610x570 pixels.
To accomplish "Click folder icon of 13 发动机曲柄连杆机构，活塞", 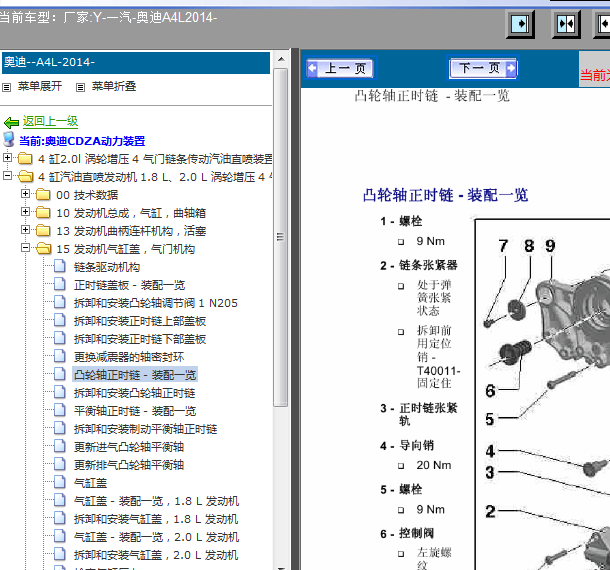I will tap(43, 230).
